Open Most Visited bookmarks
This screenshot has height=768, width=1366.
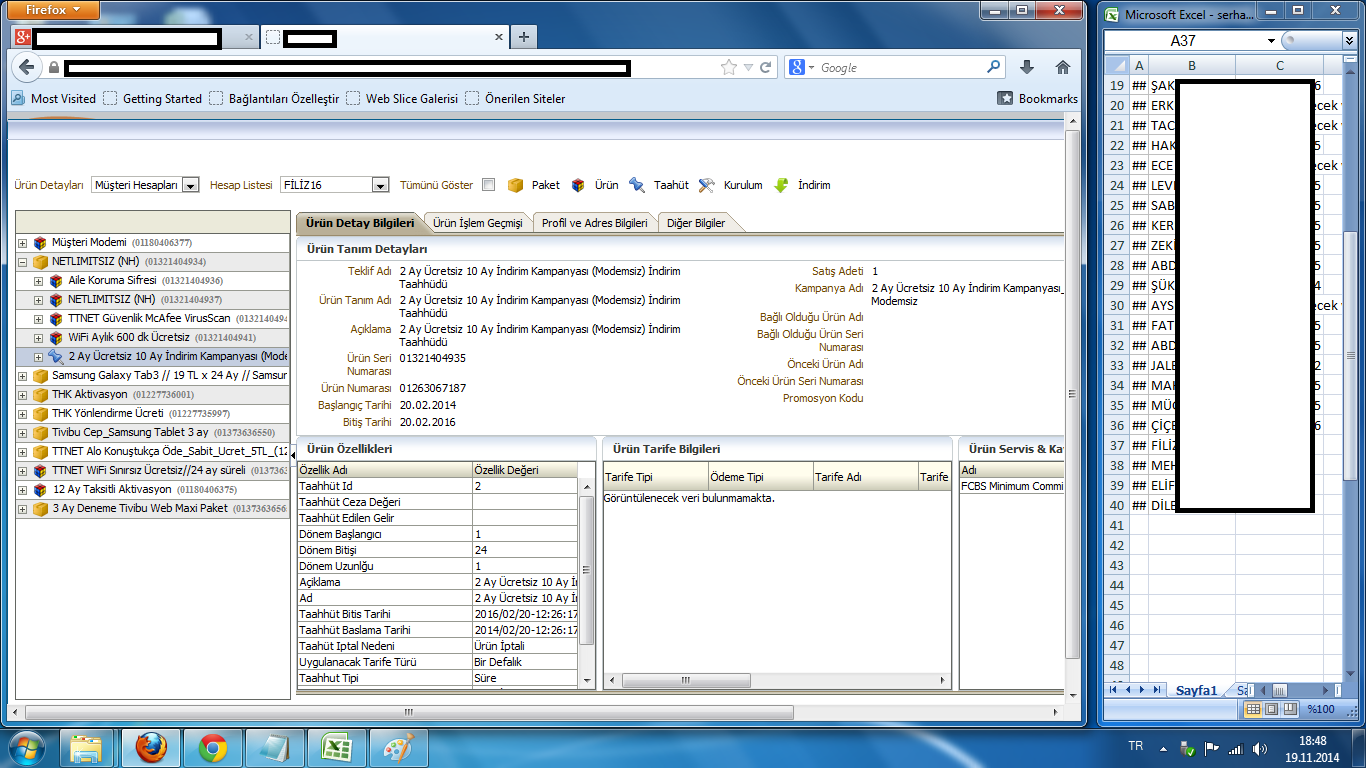tap(55, 99)
